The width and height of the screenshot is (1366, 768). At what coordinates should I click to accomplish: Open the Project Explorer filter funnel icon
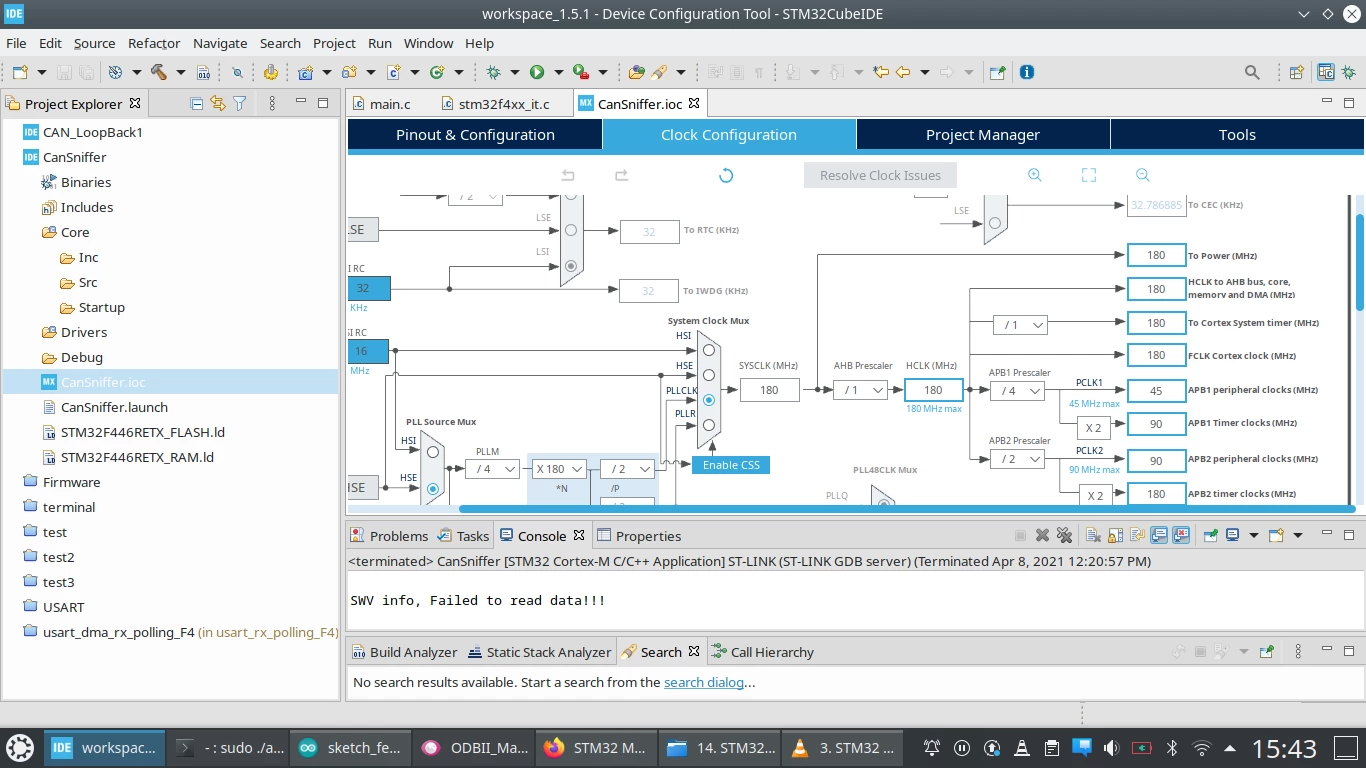tap(240, 103)
